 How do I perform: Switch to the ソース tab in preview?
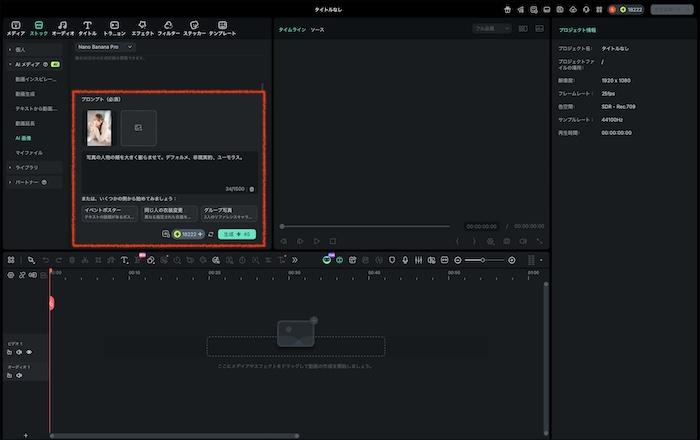[317, 30]
